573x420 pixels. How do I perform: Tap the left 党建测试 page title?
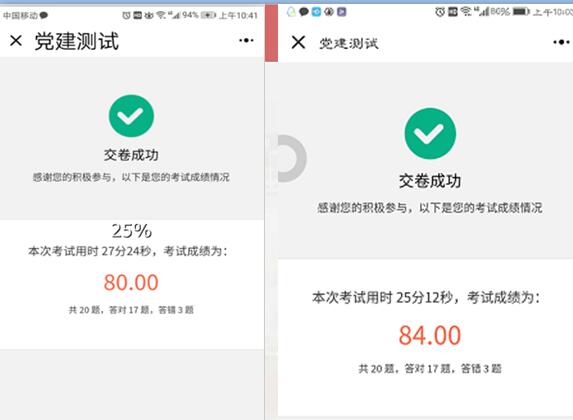pyautogui.click(x=77, y=41)
